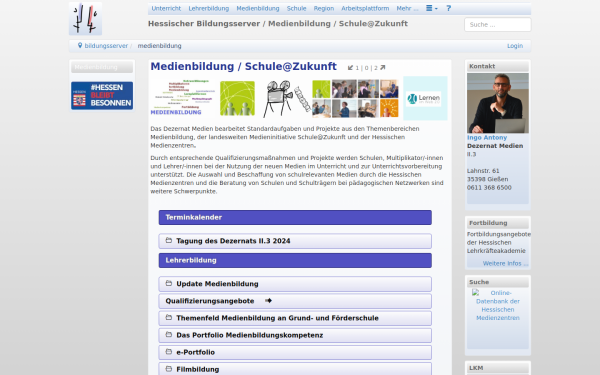Screen dimensions: 600x375
Task: Click the Suche box header
Action: click(498, 282)
